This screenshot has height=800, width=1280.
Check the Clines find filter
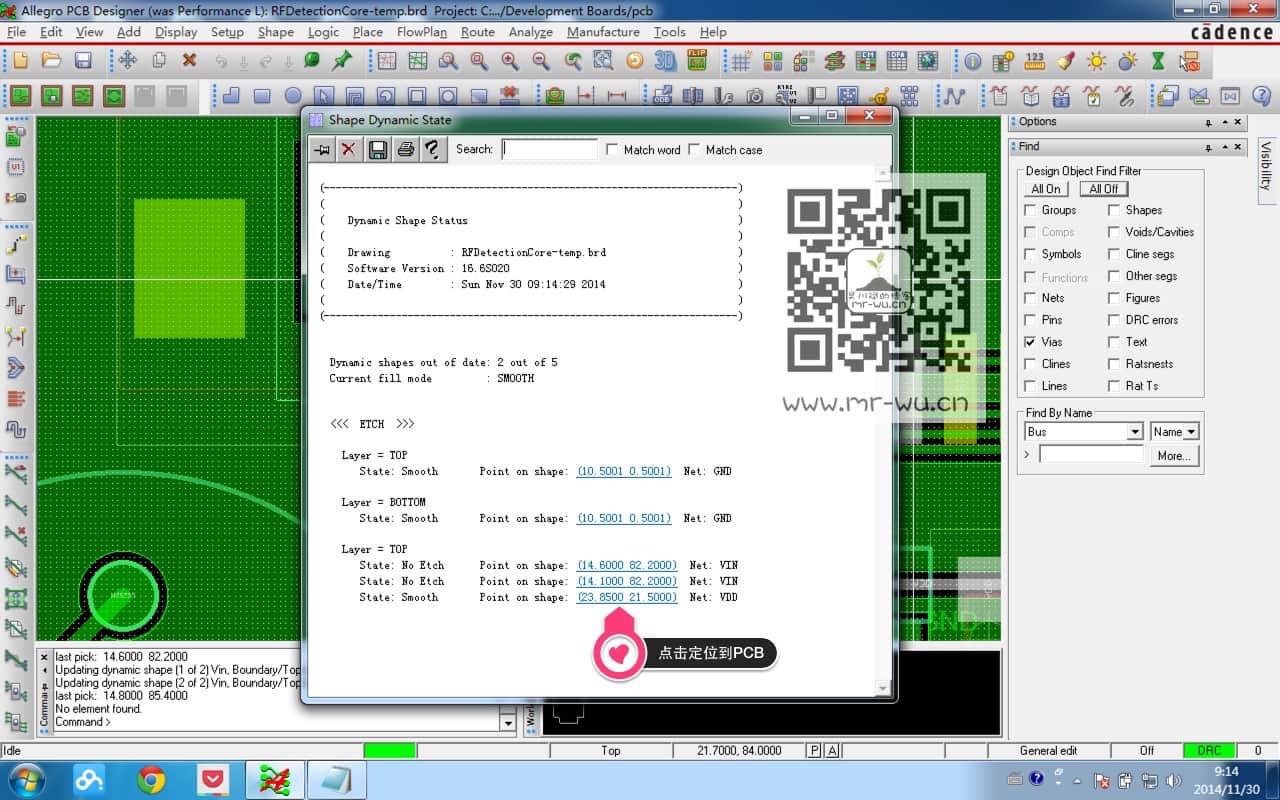pos(1031,364)
